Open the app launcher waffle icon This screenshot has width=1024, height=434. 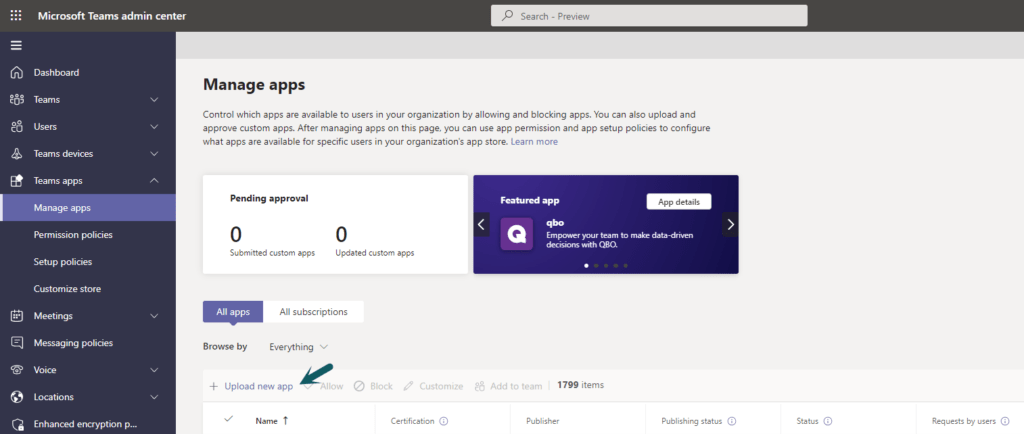click(16, 16)
